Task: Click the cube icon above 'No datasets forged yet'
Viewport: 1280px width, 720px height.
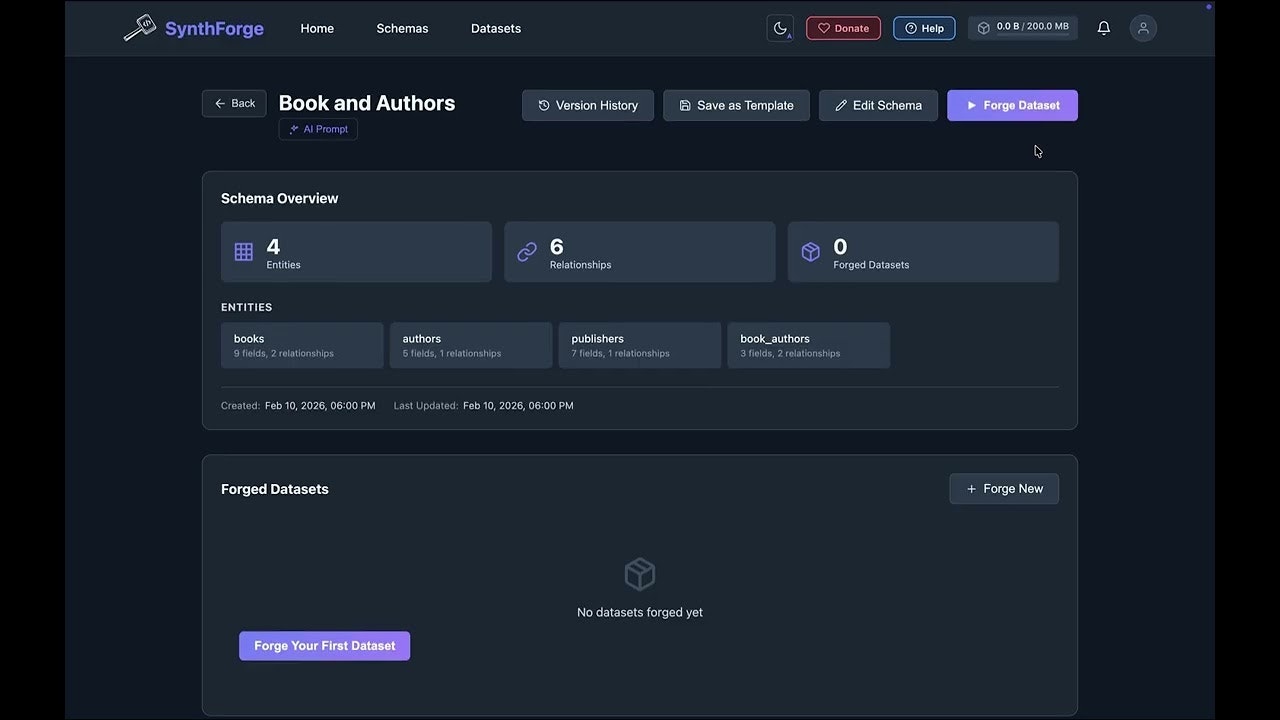Action: 639,574
